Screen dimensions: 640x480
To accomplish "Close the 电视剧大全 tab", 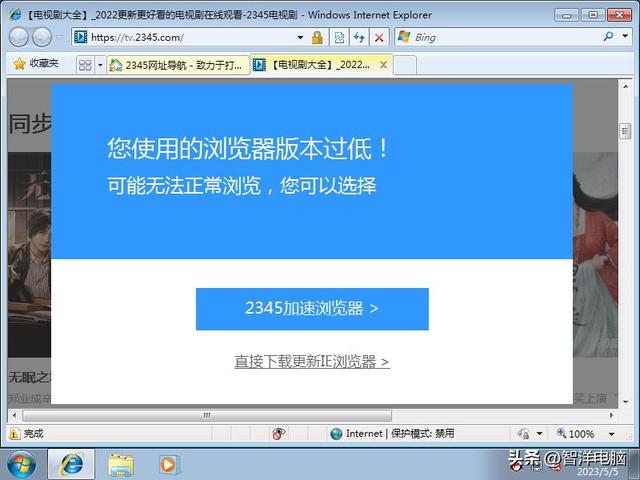I will pyautogui.click(x=383, y=64).
